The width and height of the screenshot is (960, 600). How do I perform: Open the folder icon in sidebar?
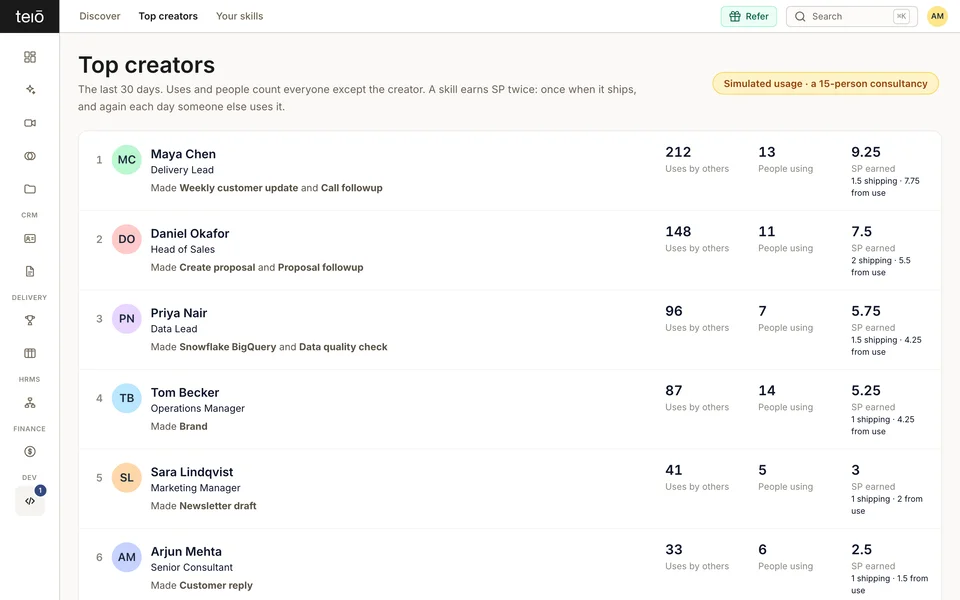pos(29,189)
